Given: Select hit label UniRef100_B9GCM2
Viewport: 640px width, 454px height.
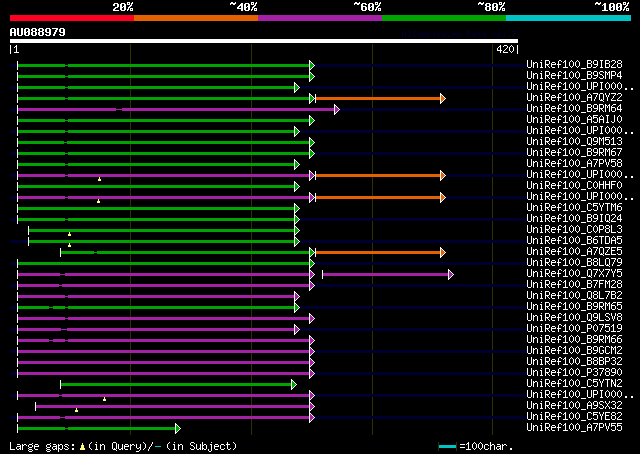Looking at the screenshot, I should [574, 351].
